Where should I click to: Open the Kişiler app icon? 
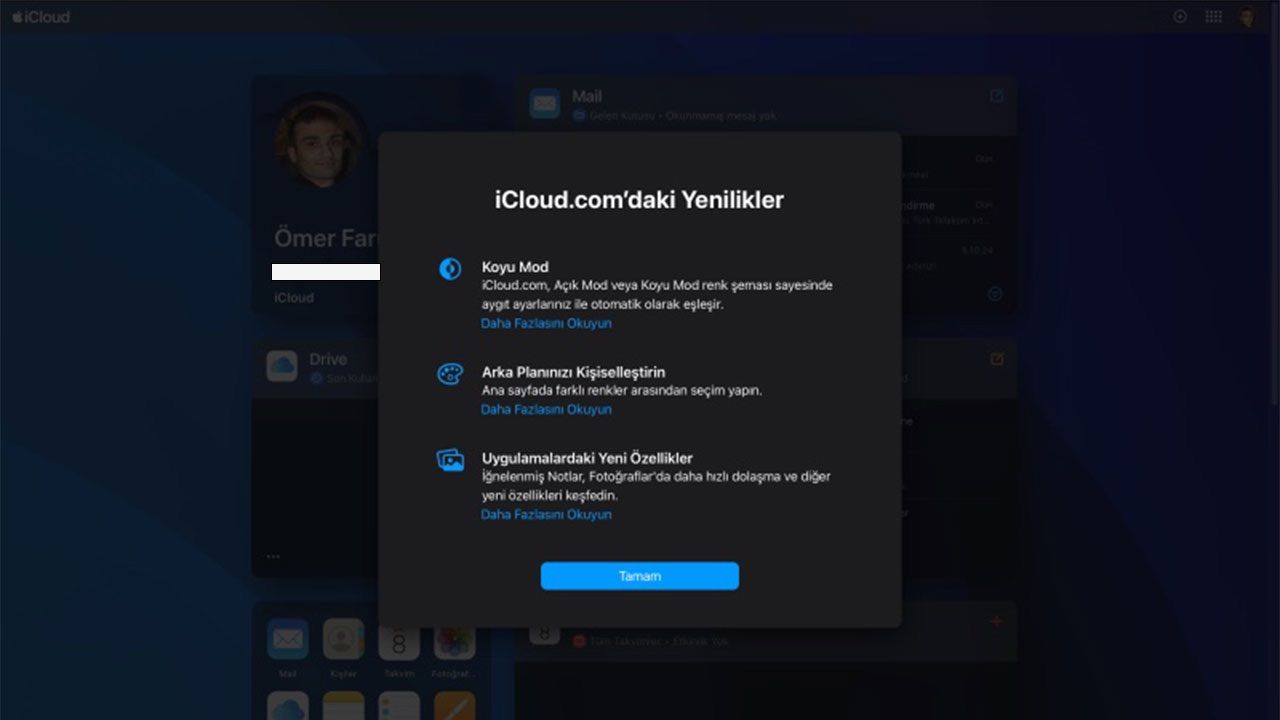point(343,638)
